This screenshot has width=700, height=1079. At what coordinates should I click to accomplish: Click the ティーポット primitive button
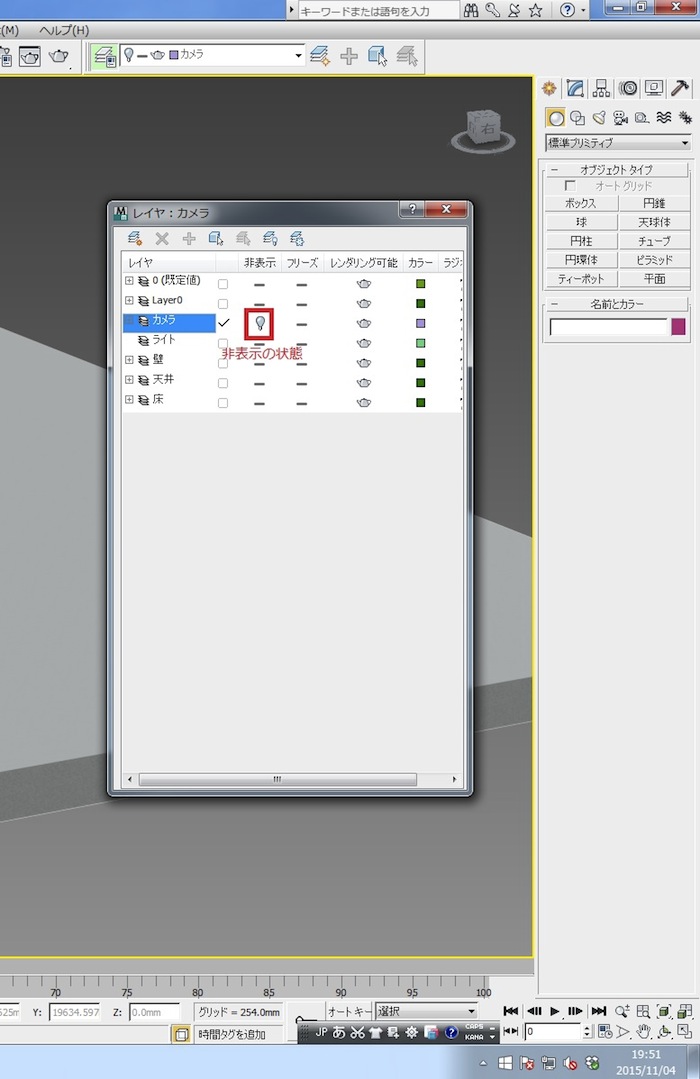(x=580, y=279)
